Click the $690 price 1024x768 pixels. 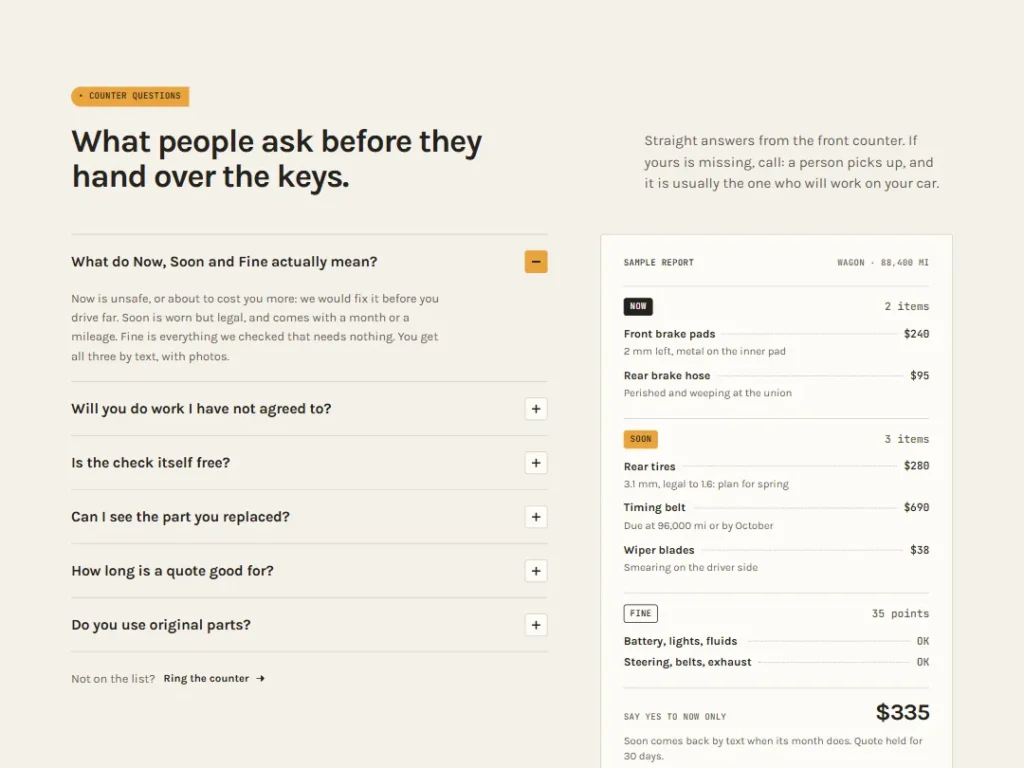tap(916, 507)
